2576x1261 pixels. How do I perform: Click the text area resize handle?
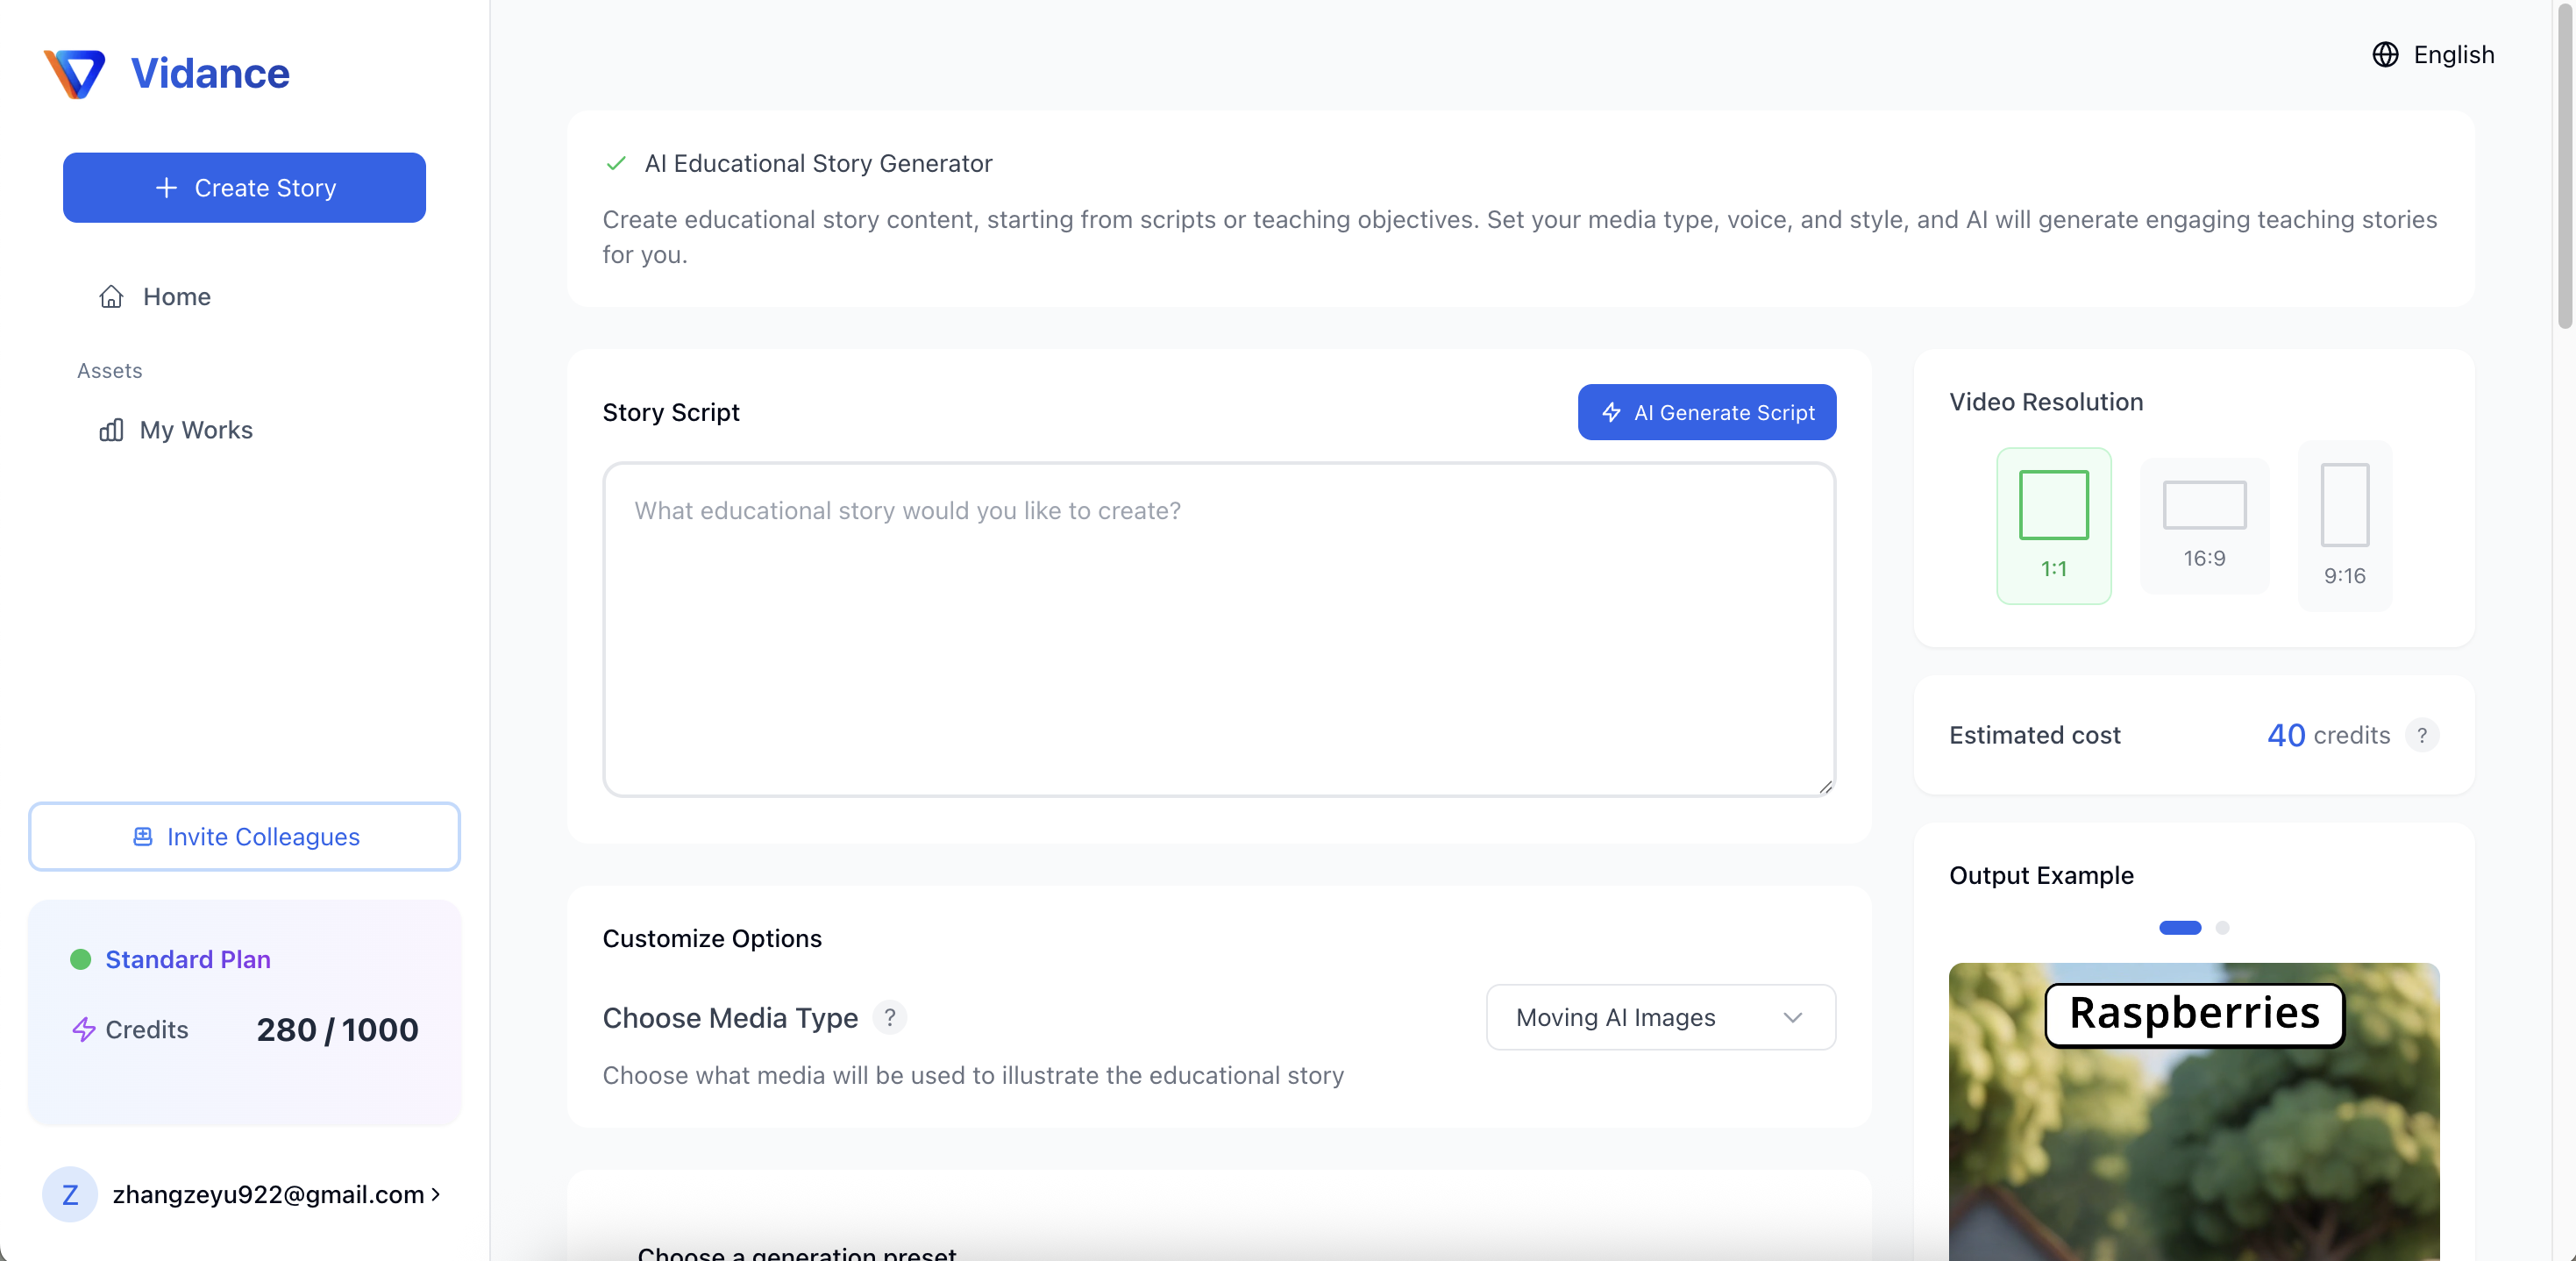click(1825, 787)
